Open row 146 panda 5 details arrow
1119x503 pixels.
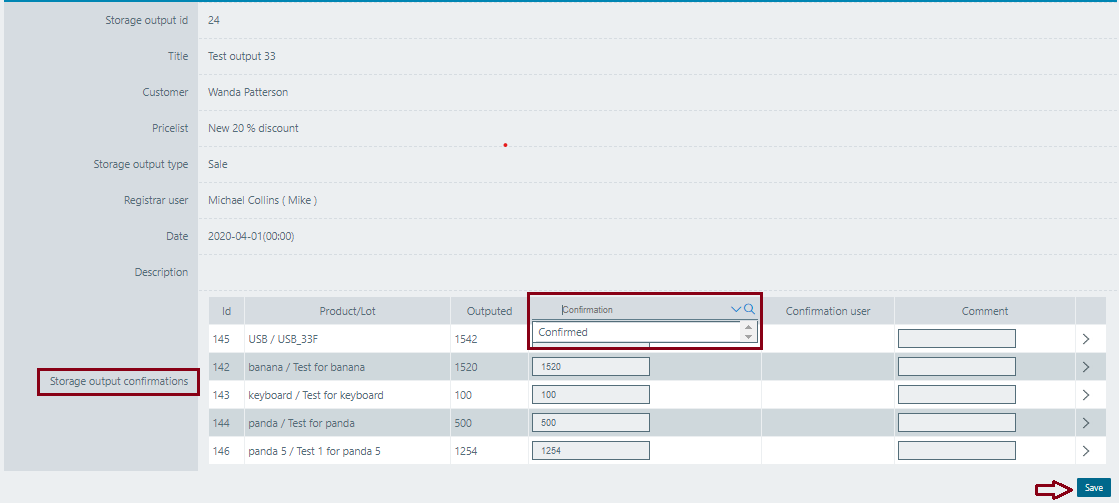[x=1087, y=451]
